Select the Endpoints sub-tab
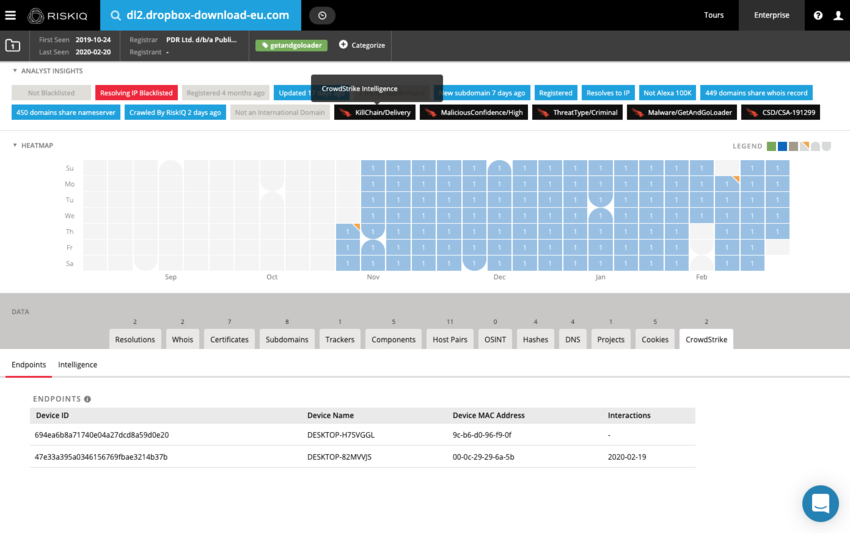The width and height of the screenshot is (850, 533). point(29,365)
